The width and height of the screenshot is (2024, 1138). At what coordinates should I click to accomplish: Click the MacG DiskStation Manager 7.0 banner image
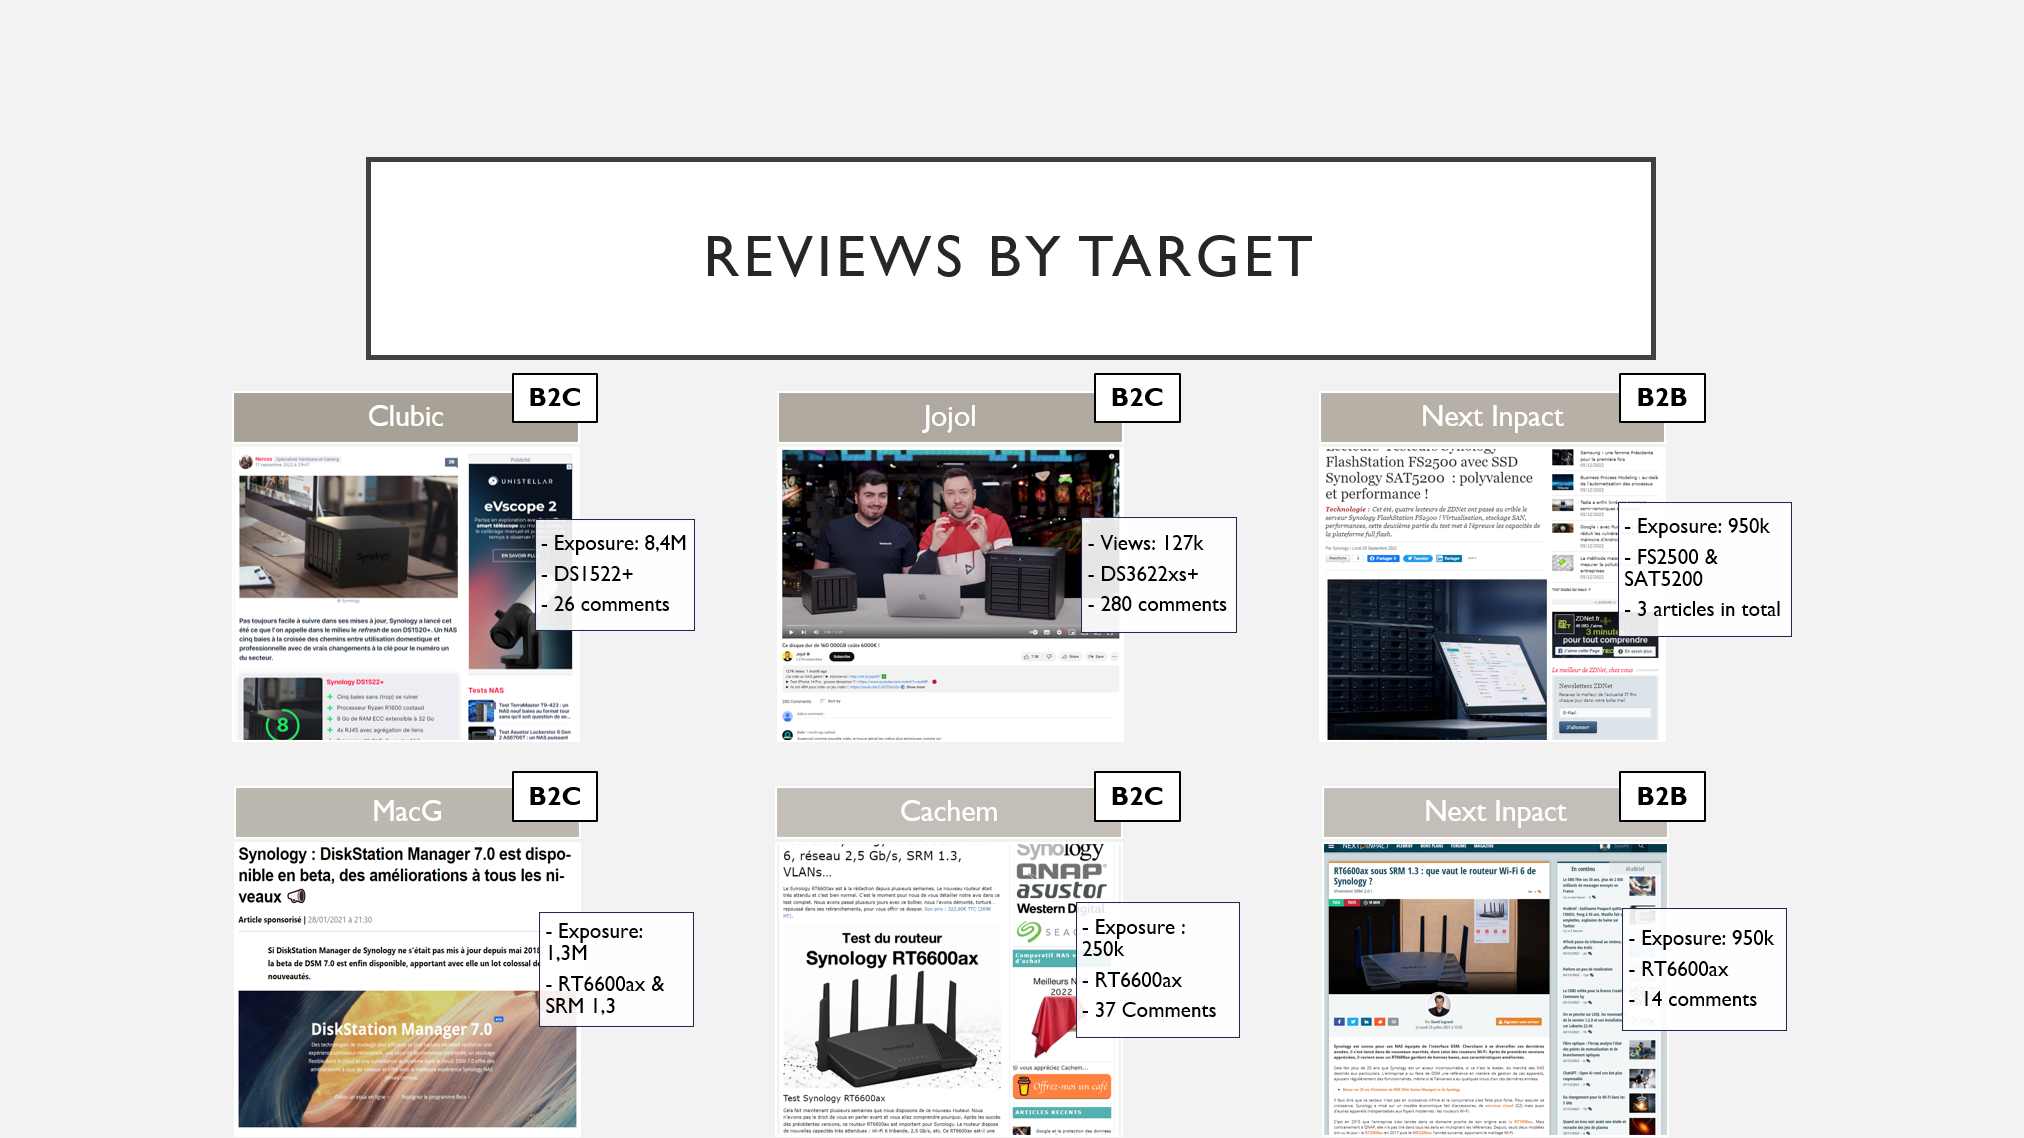406,1058
